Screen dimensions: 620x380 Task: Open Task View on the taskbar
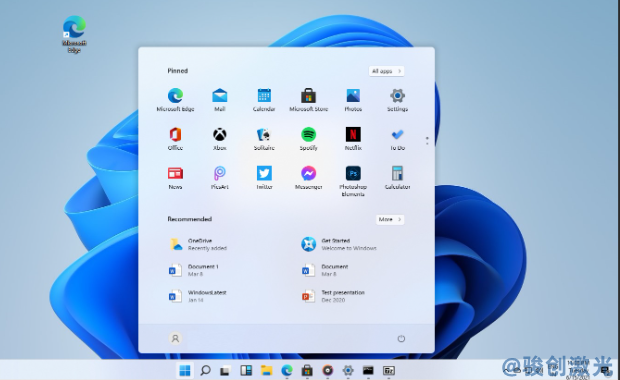coord(225,371)
